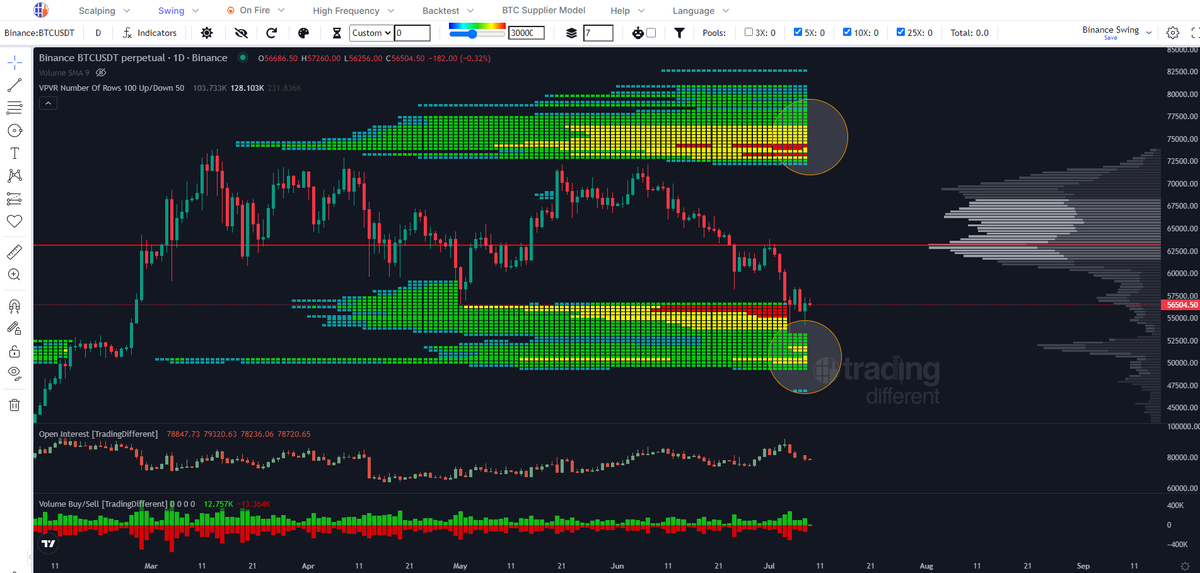Click the Save link under Binance Swing

pos(1111,38)
